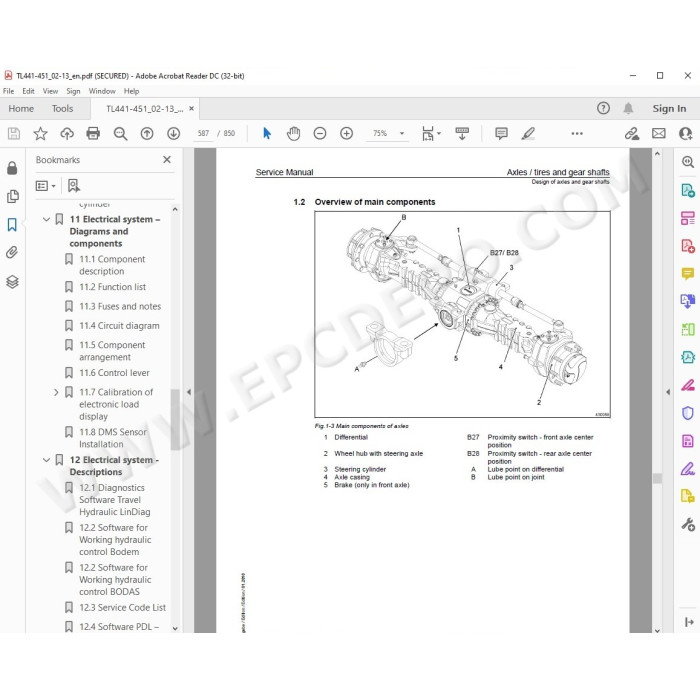Open bookmarks options dropdown
The width and height of the screenshot is (700, 700).
tap(46, 185)
